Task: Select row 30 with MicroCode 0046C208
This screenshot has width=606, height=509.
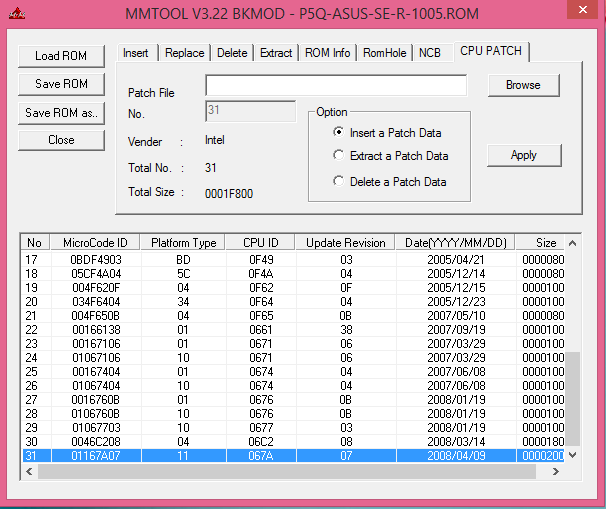Action: pyautogui.click(x=293, y=441)
